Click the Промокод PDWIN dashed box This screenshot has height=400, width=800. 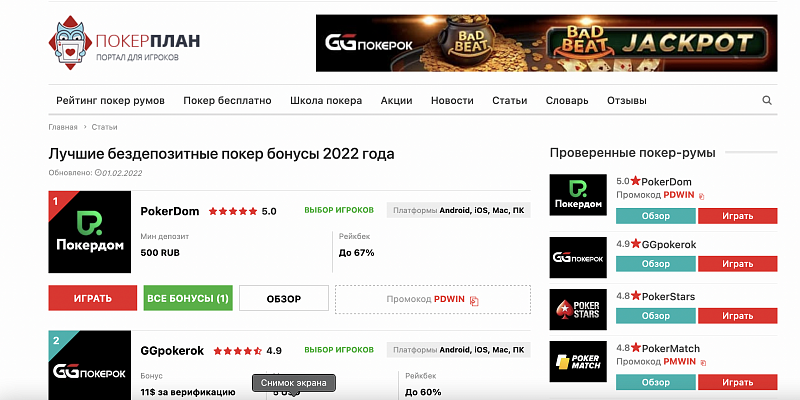point(433,299)
